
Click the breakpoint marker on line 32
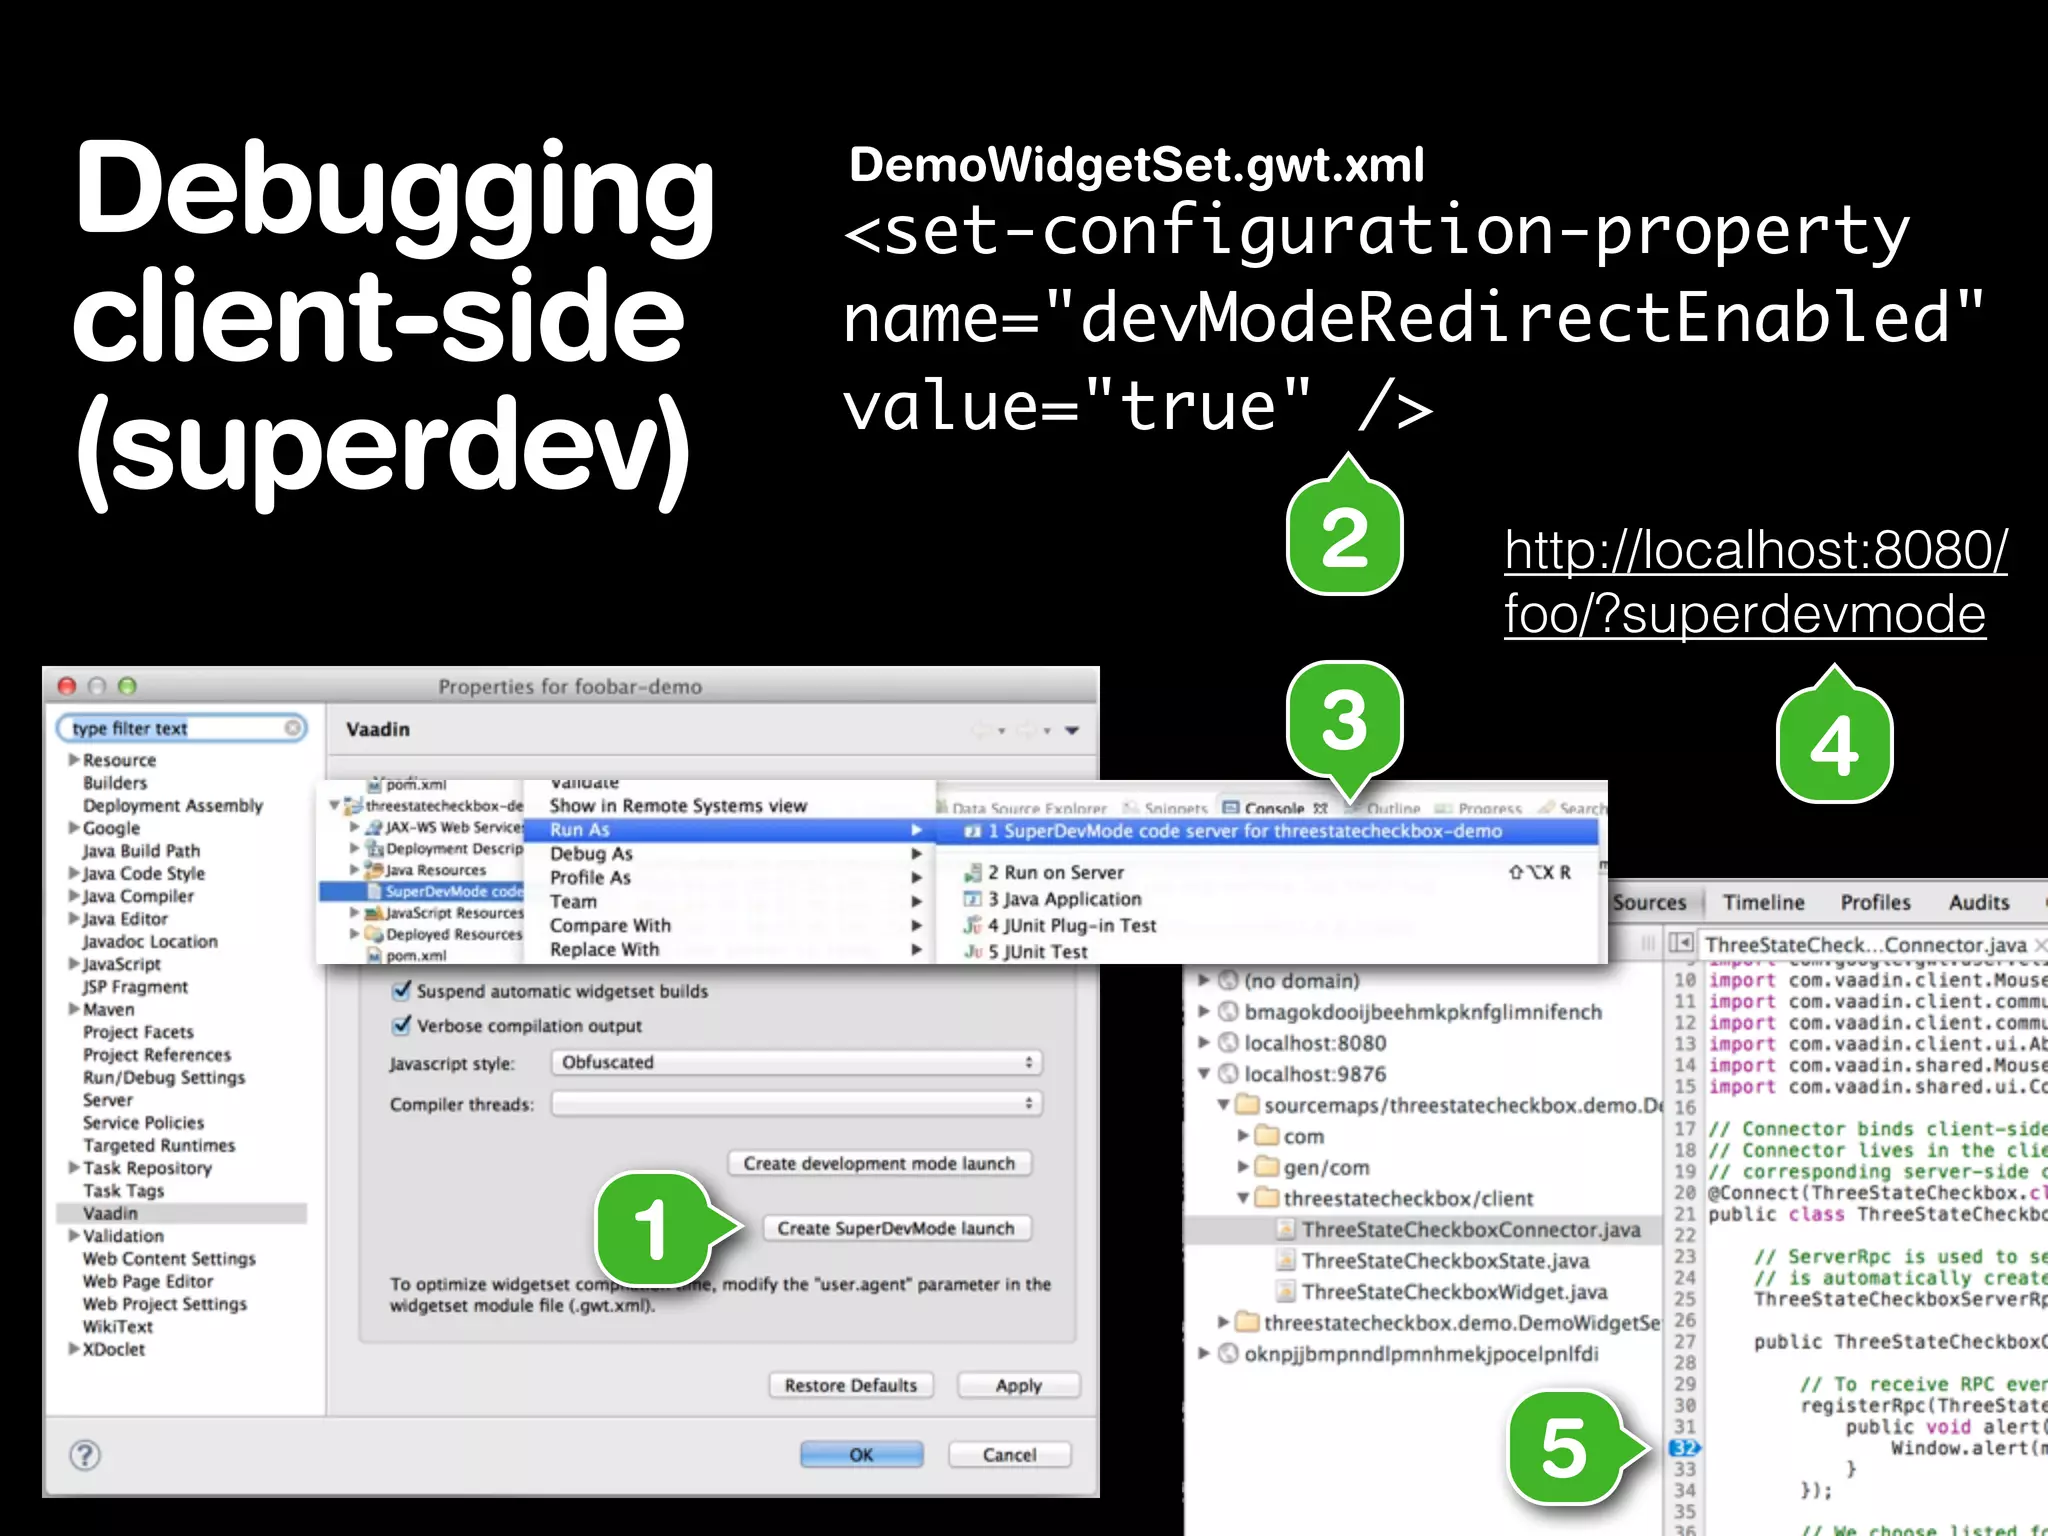pyautogui.click(x=1684, y=1448)
